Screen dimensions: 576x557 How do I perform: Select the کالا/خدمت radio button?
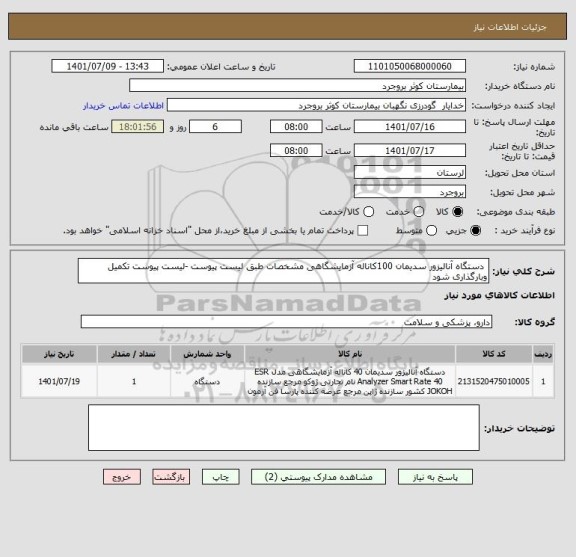(x=368, y=212)
